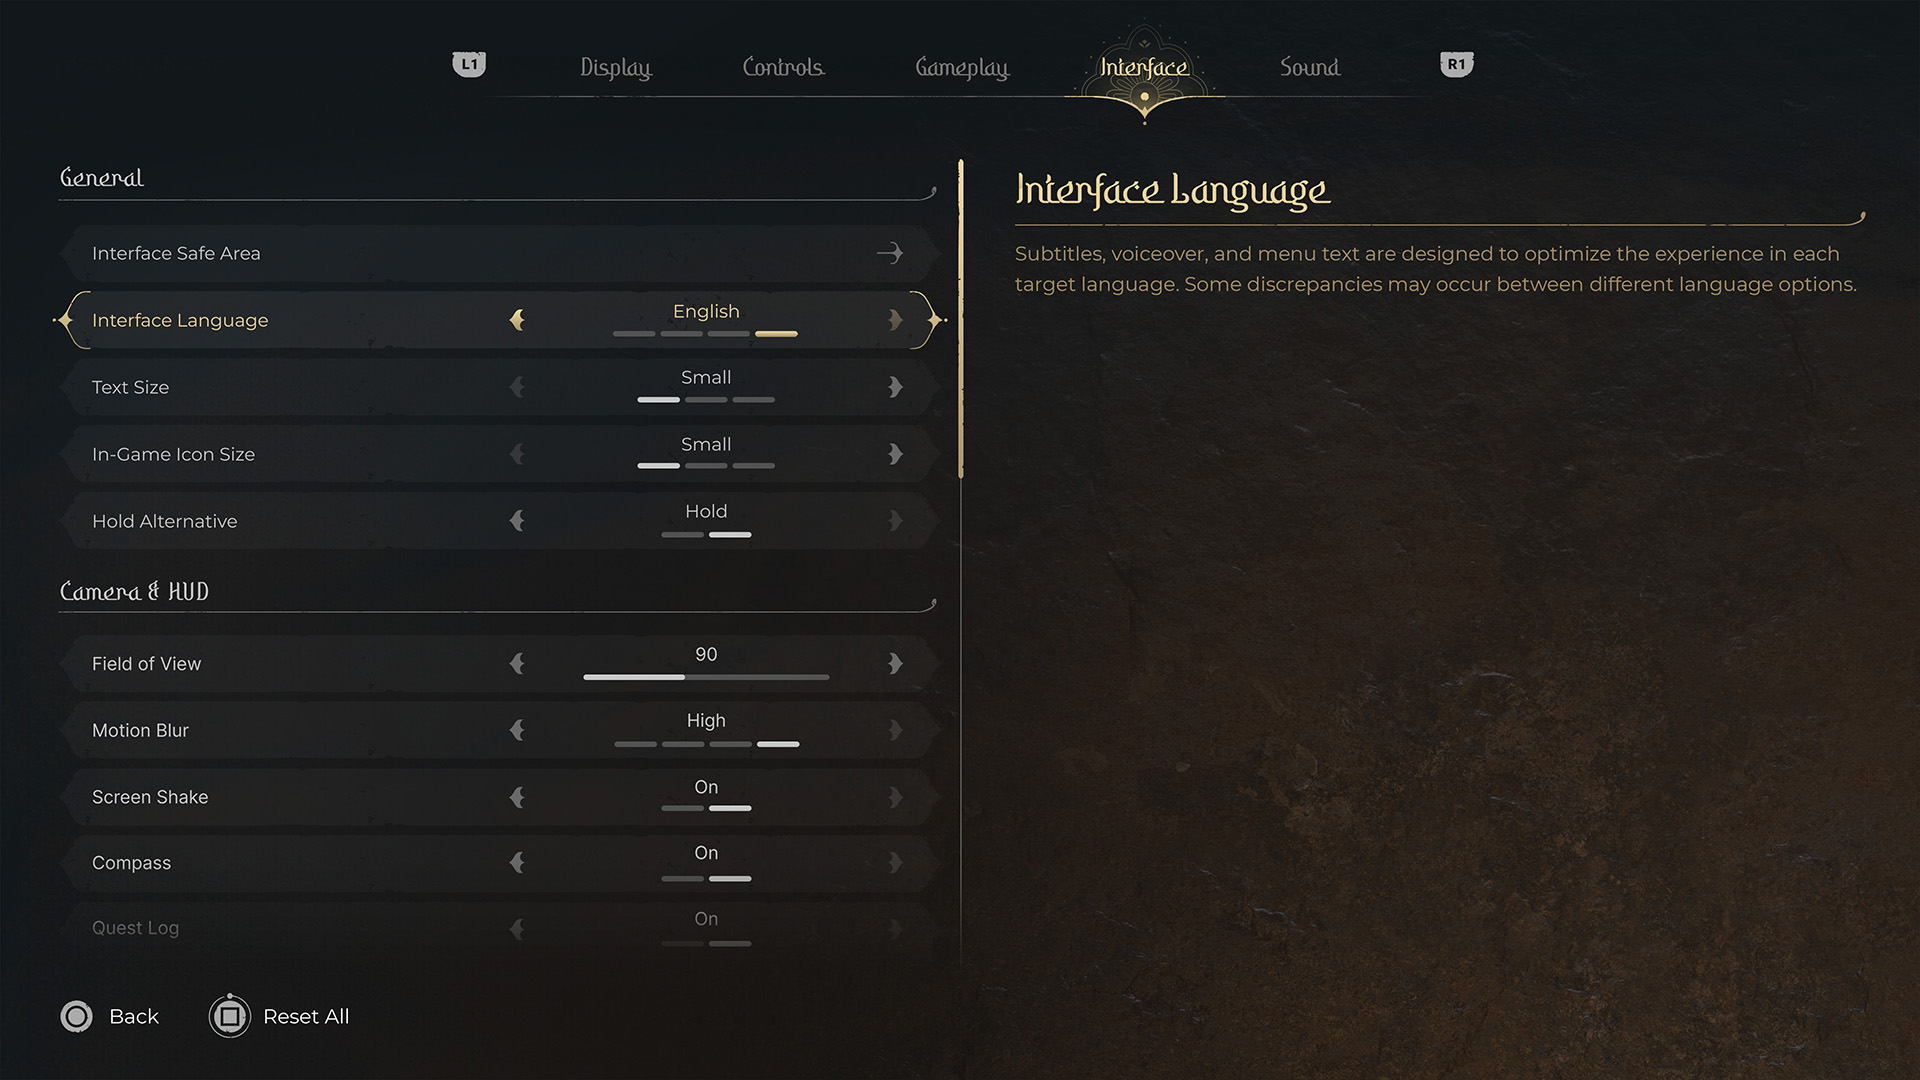This screenshot has width=1920, height=1080.
Task: Toggle Hold Alternative to the previous option
Action: click(x=517, y=521)
